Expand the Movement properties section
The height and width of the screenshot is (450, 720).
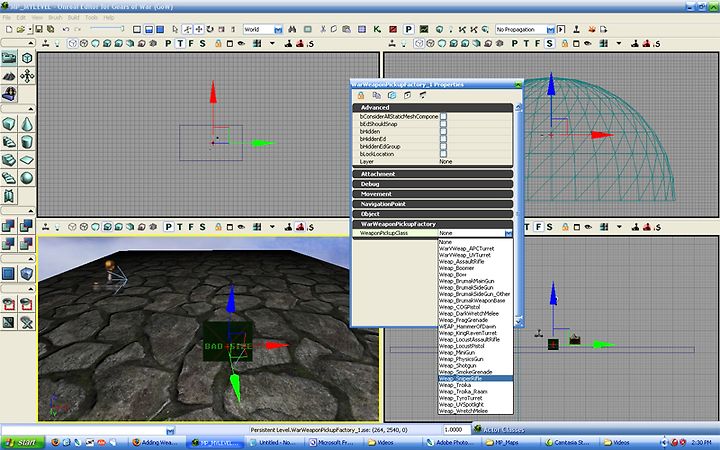pyautogui.click(x=433, y=194)
